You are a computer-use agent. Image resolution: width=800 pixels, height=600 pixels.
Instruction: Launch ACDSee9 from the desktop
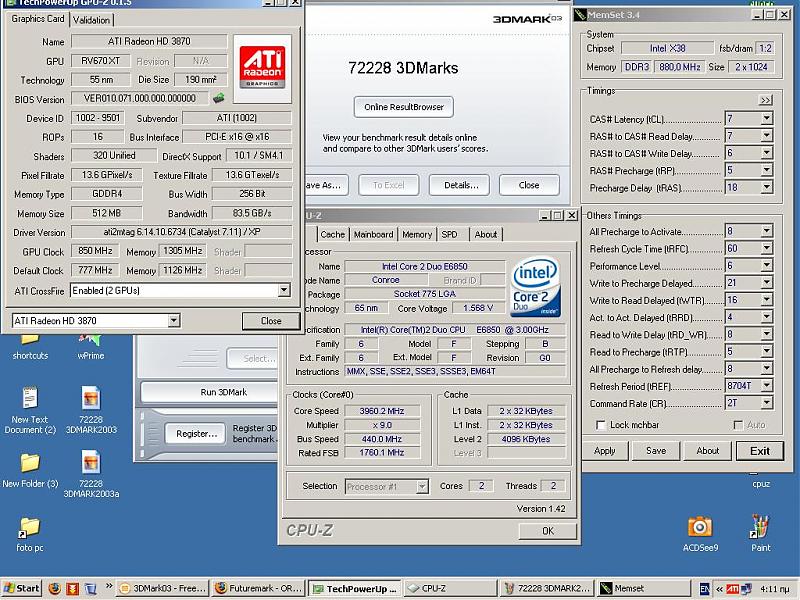tap(700, 534)
